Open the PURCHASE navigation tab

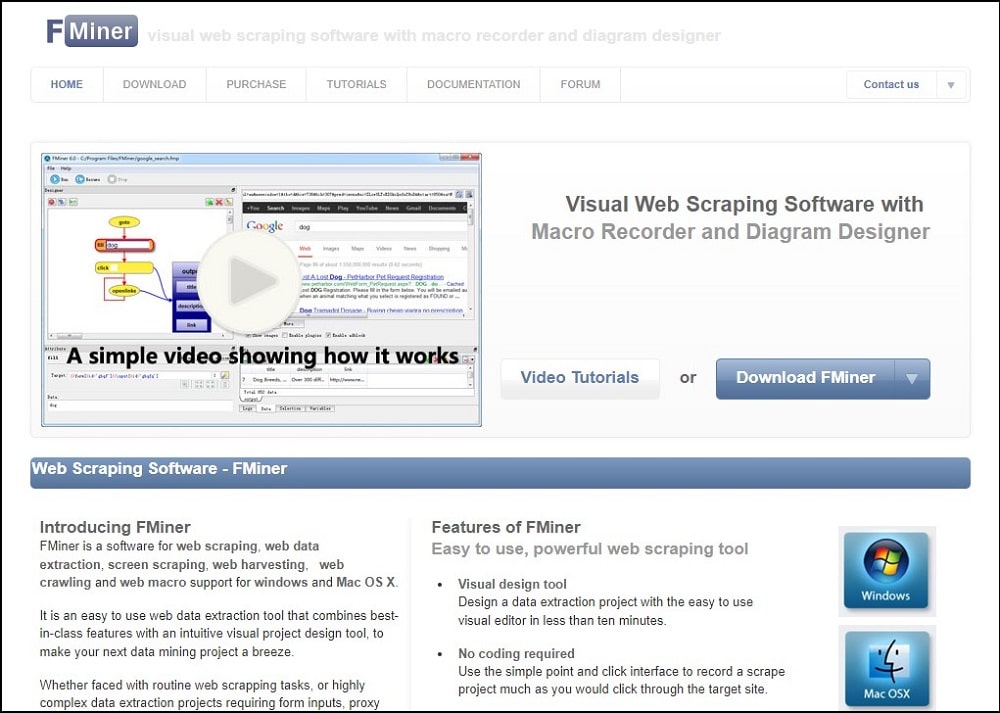256,84
